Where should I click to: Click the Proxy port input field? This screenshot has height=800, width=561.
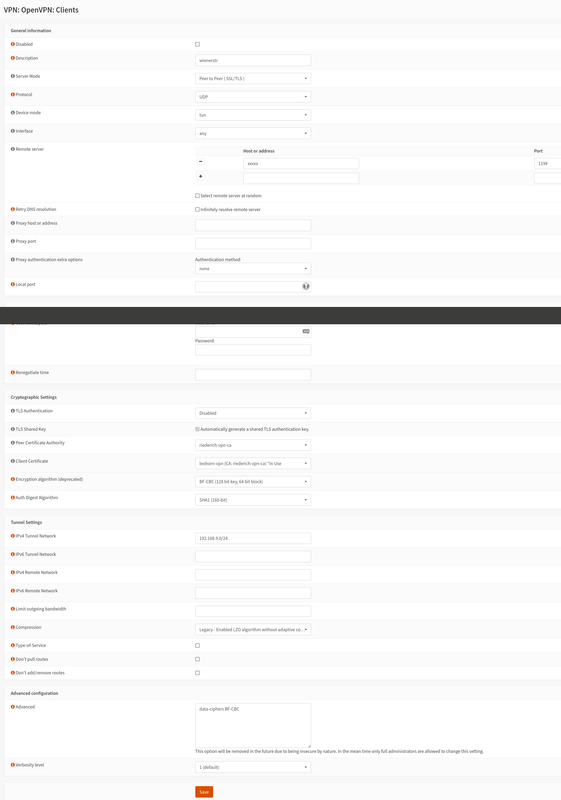pyautogui.click(x=253, y=243)
